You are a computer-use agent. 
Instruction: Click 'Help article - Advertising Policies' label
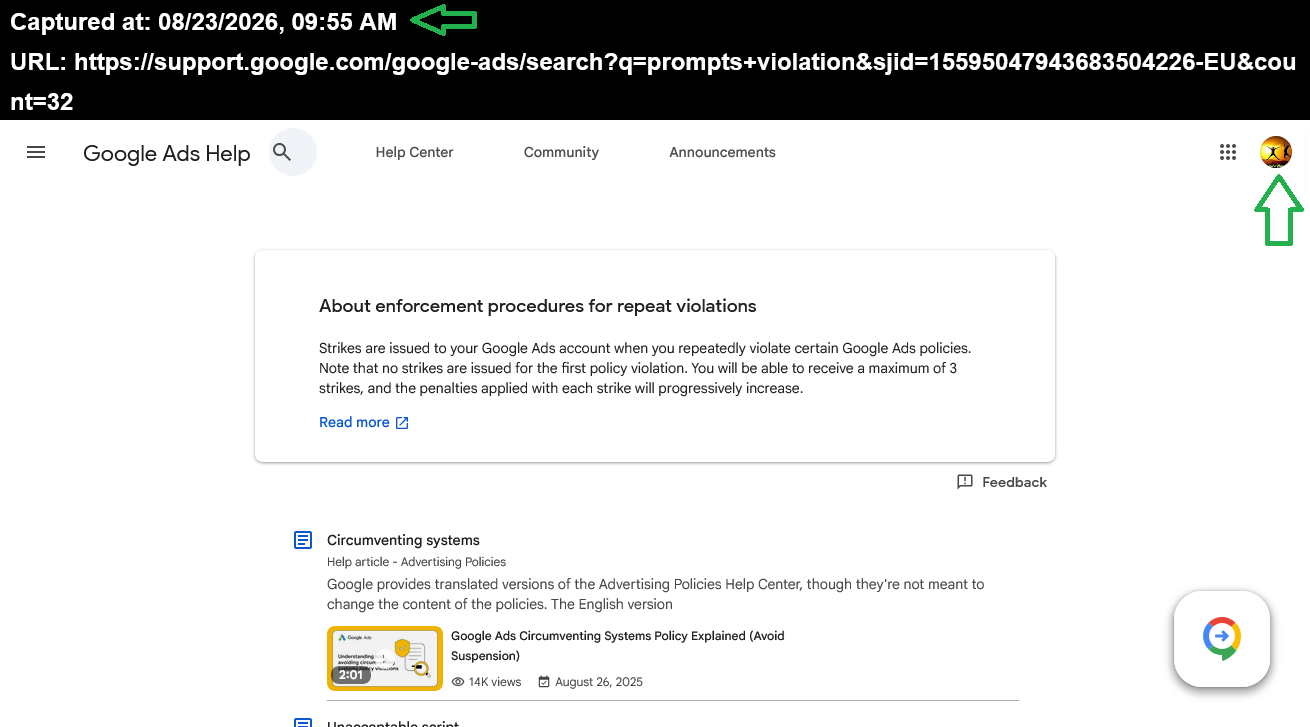click(416, 562)
